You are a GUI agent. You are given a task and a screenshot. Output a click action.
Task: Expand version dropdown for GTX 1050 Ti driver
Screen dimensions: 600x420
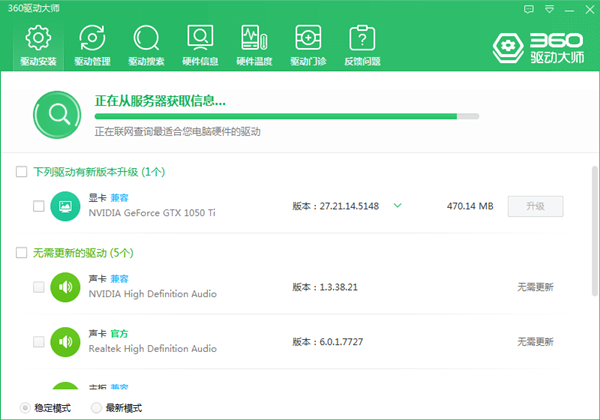tap(397, 206)
